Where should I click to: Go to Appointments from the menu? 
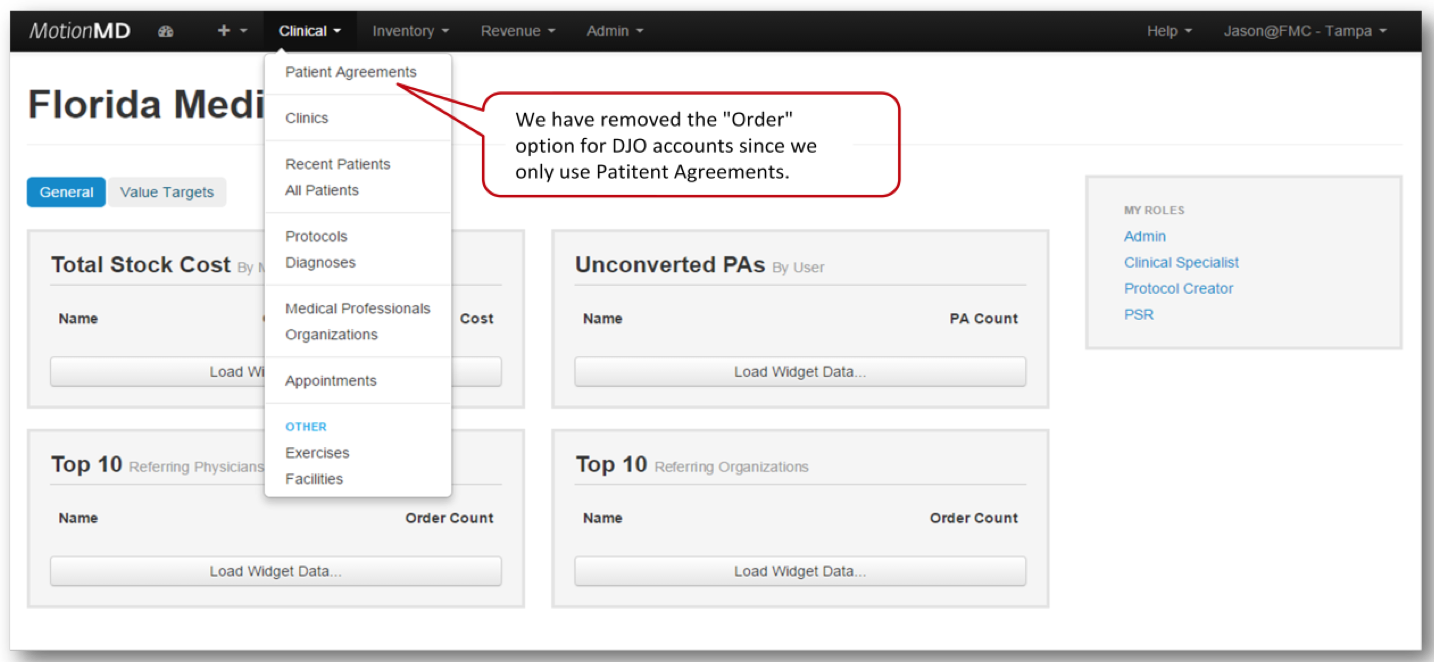330,381
